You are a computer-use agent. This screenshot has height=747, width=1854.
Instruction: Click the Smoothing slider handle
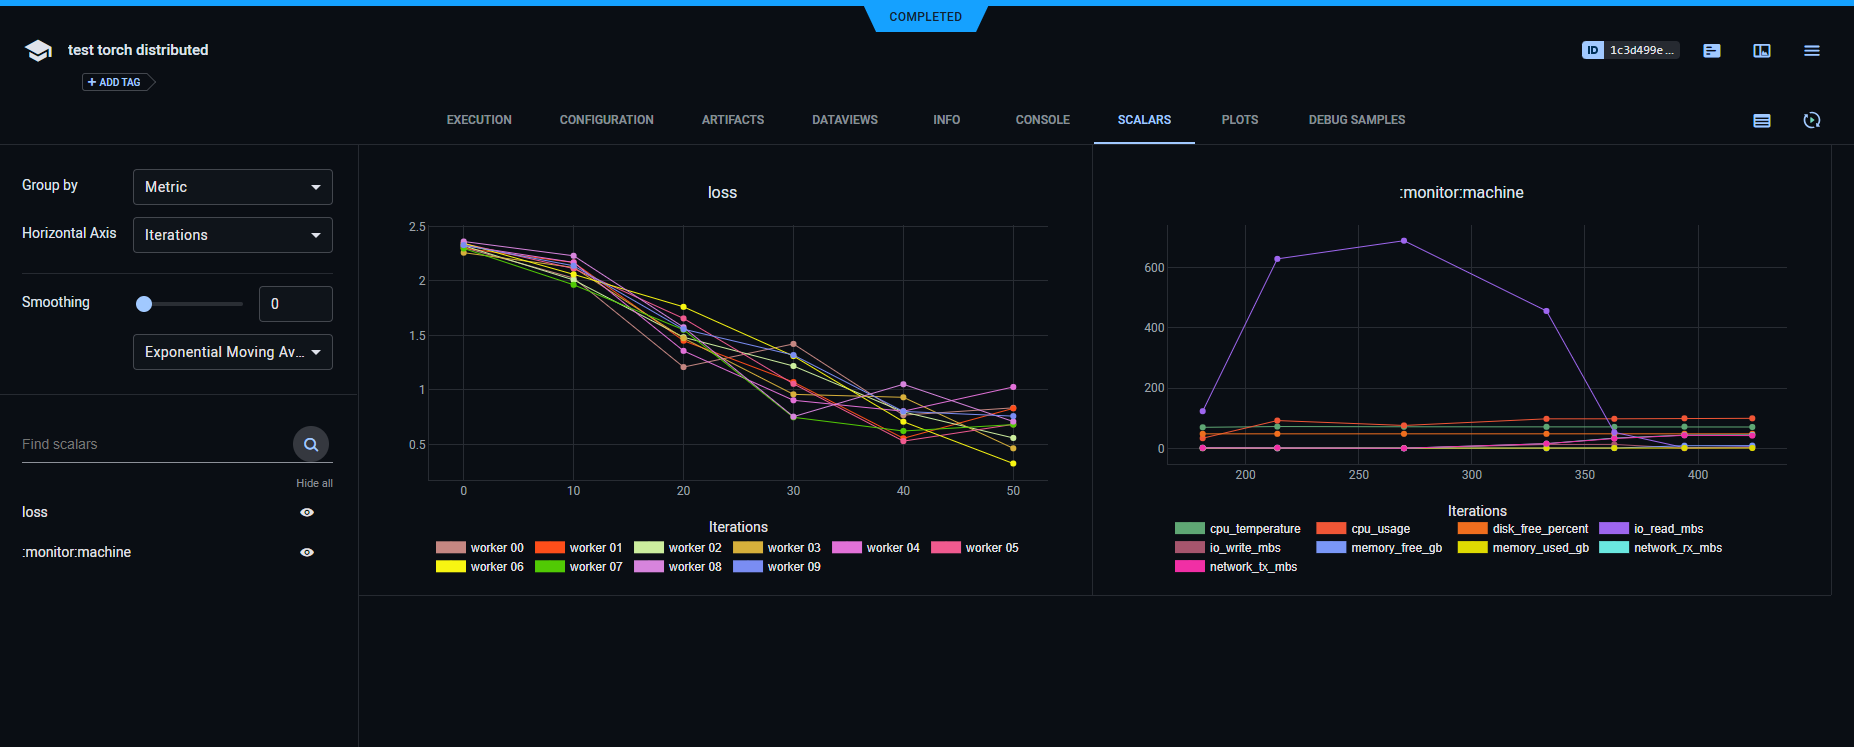click(x=144, y=304)
